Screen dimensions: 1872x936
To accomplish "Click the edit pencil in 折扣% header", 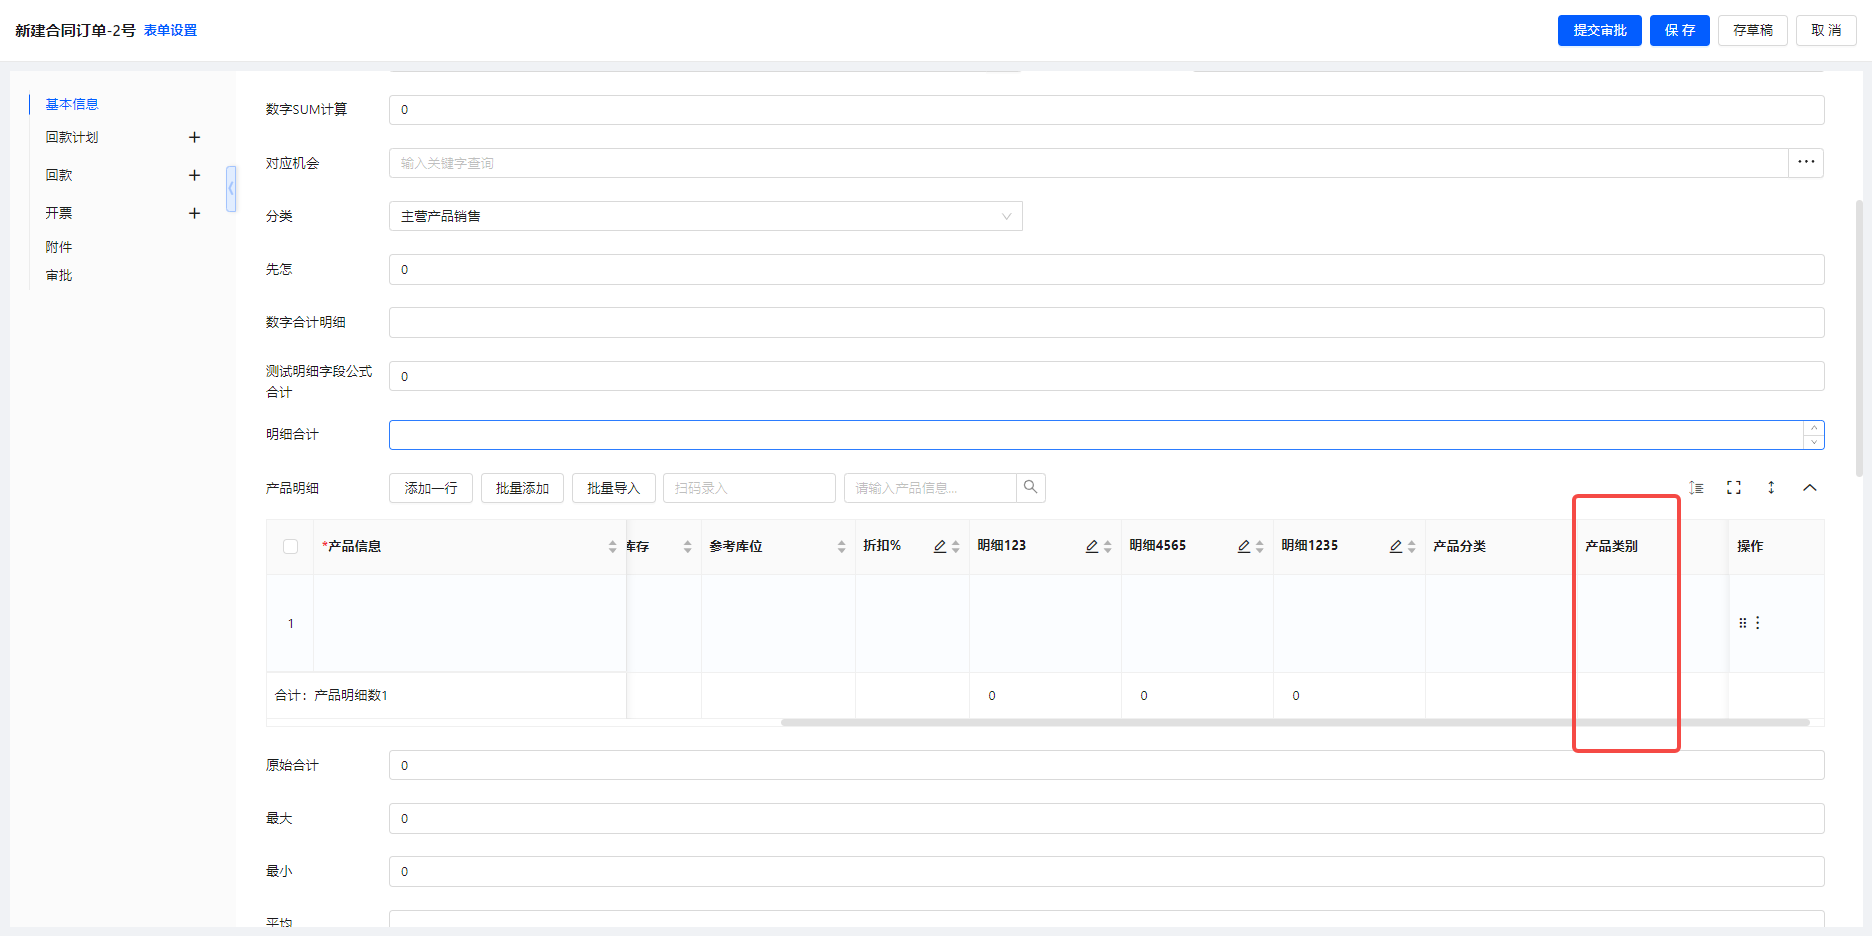I will (x=940, y=546).
